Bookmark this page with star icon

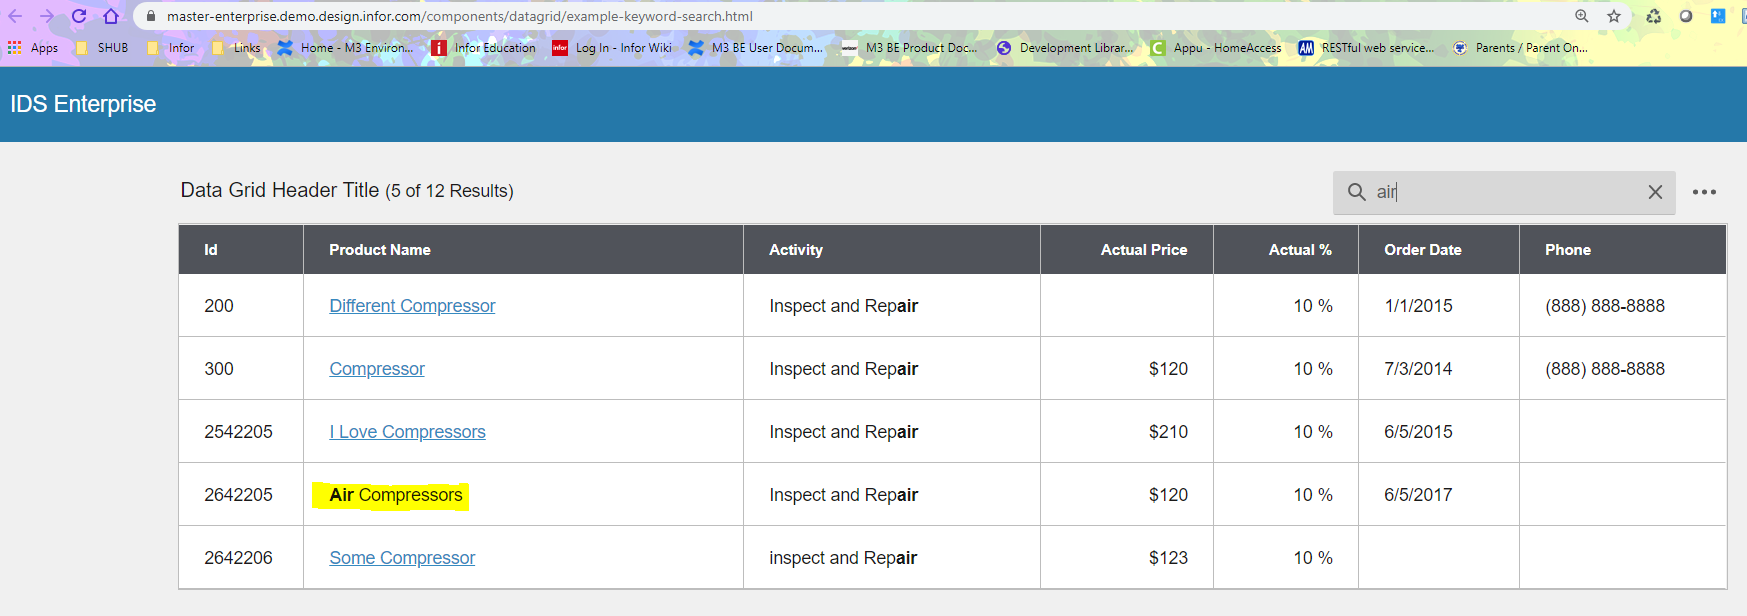point(1614,16)
